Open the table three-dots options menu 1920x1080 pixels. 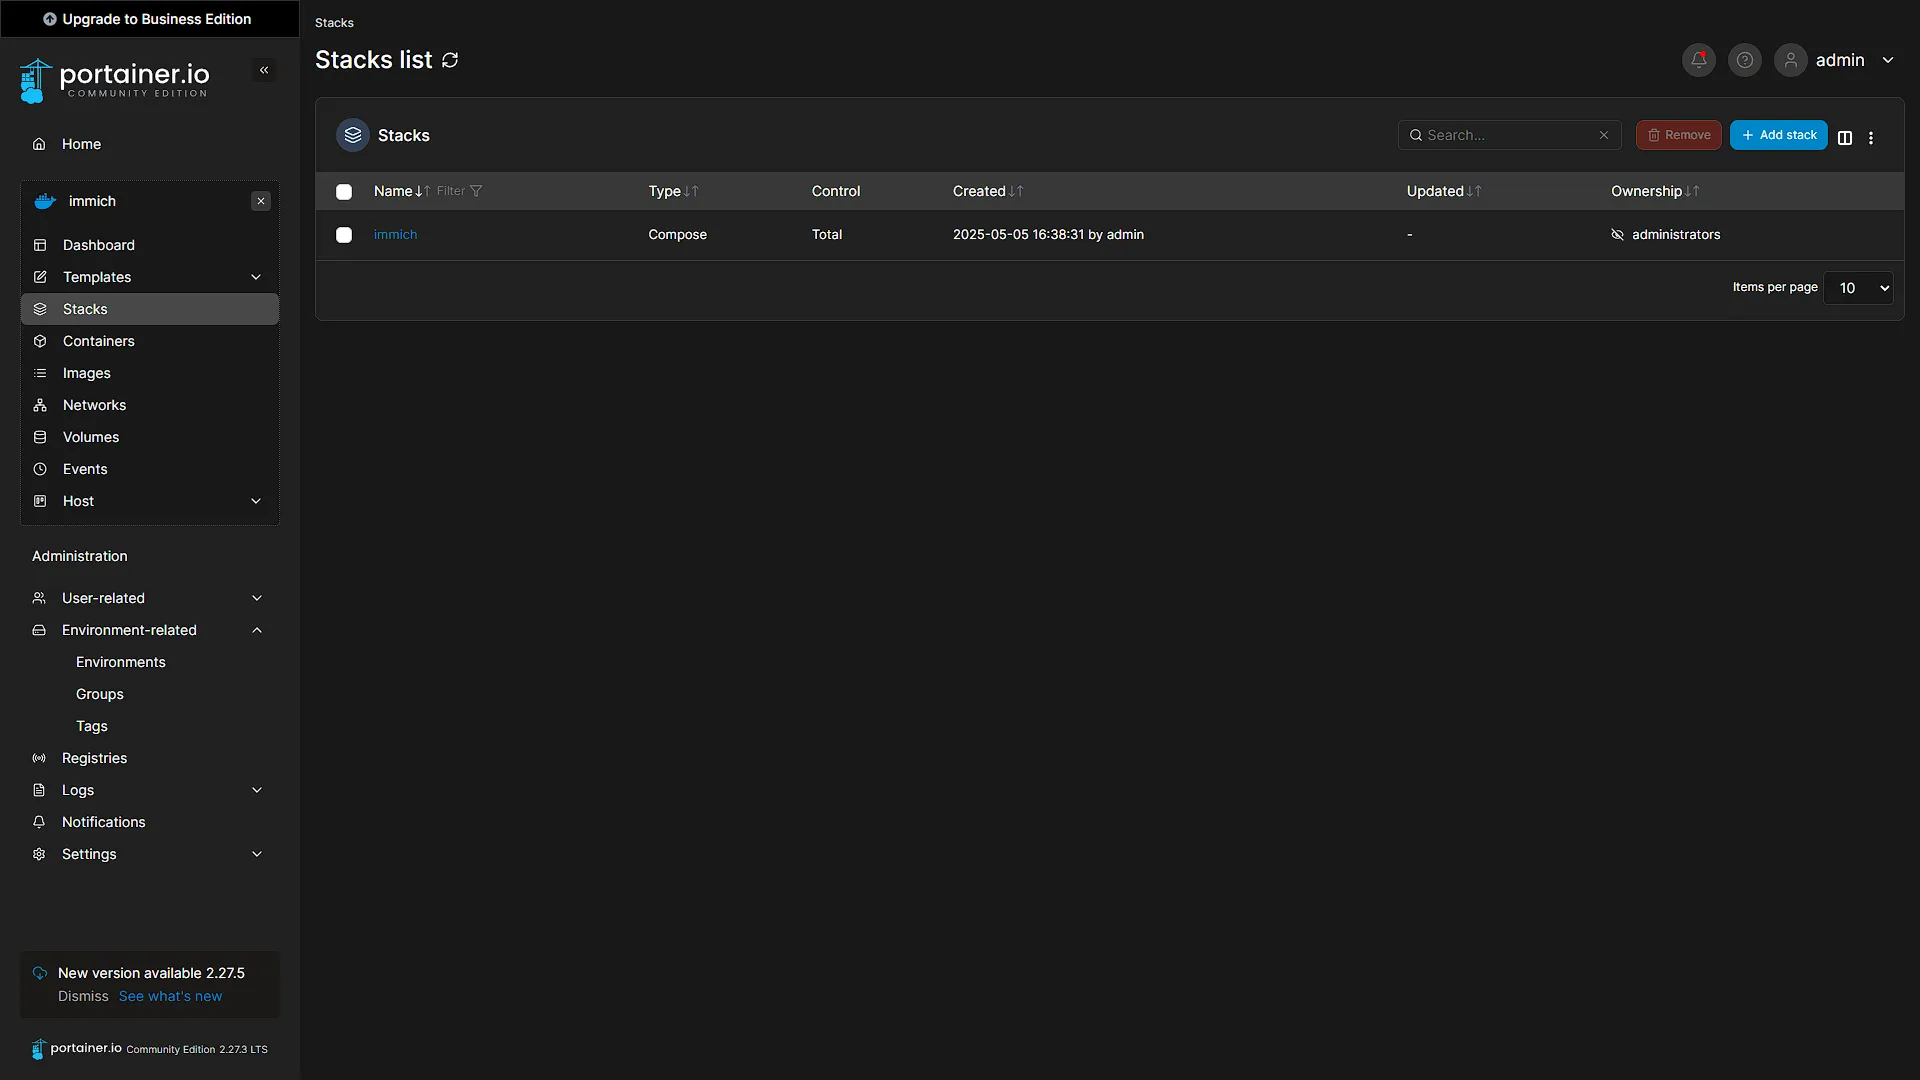tap(1871, 138)
